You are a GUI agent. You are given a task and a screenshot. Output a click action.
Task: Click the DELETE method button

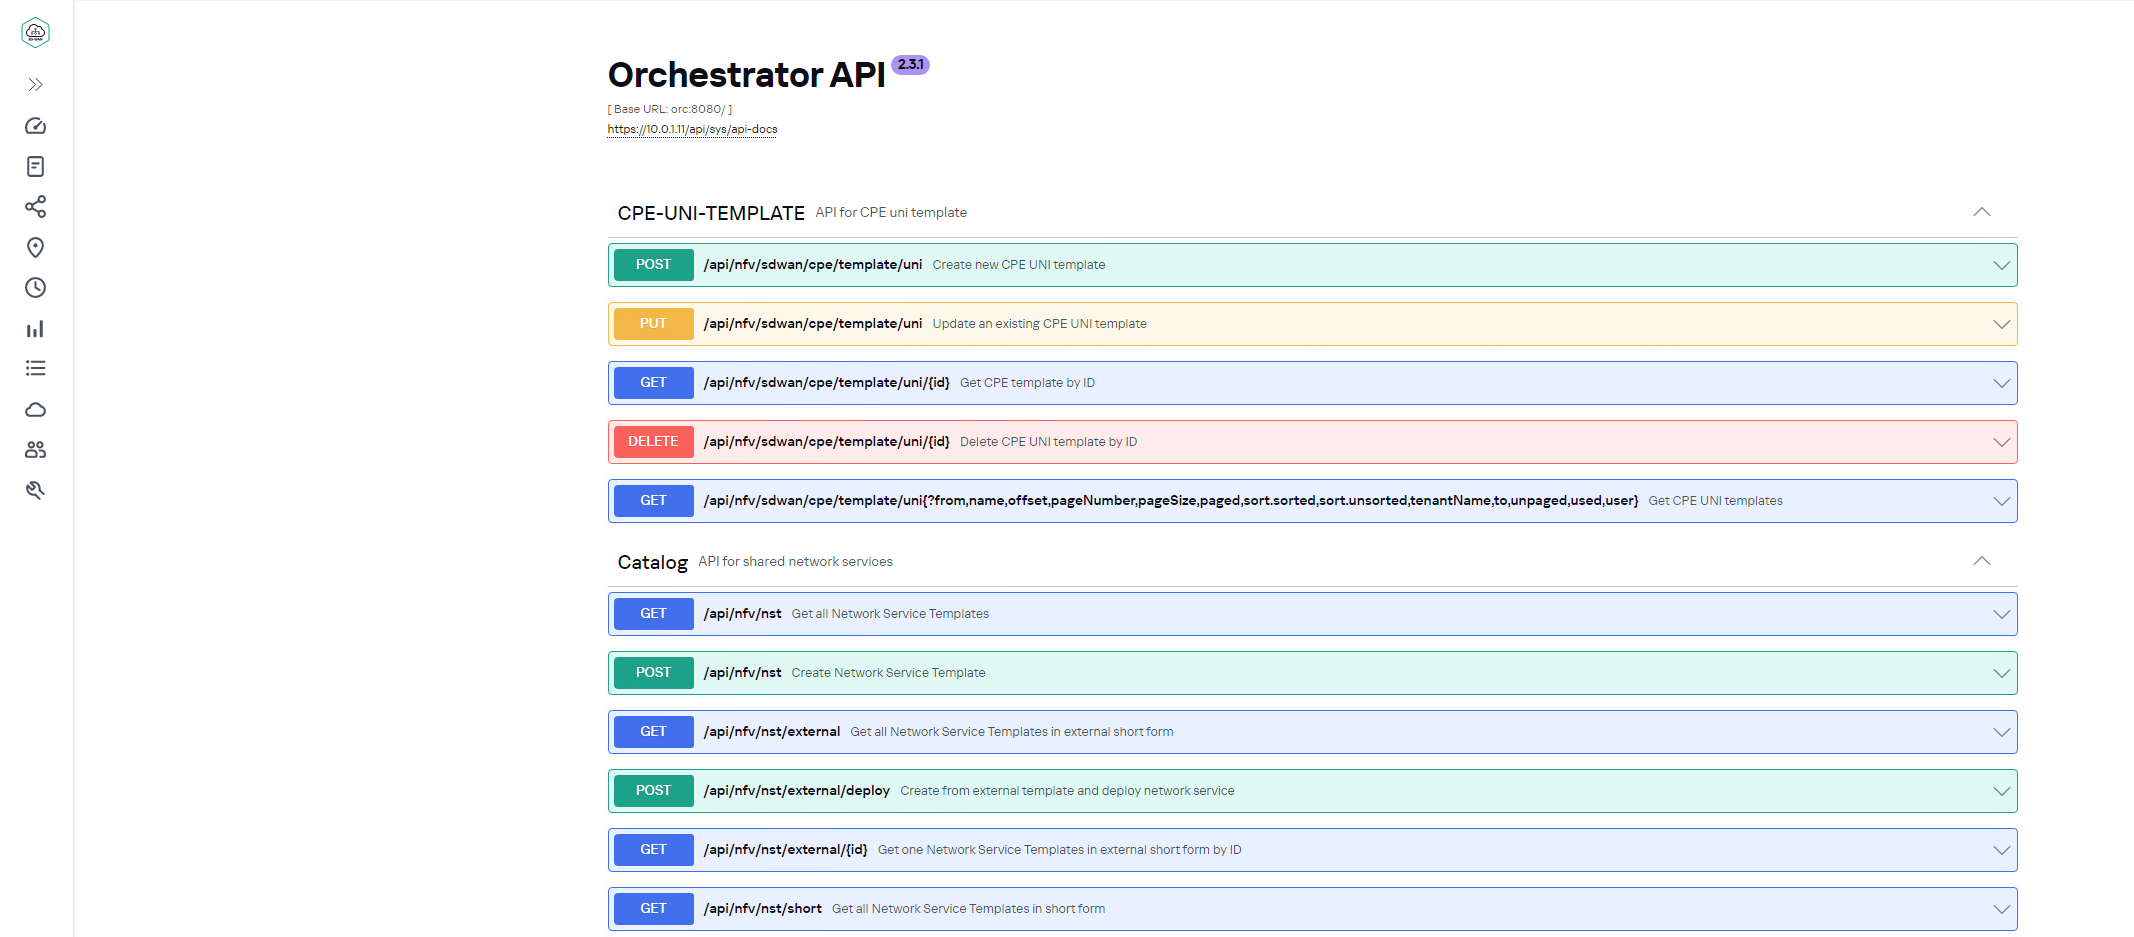653,442
